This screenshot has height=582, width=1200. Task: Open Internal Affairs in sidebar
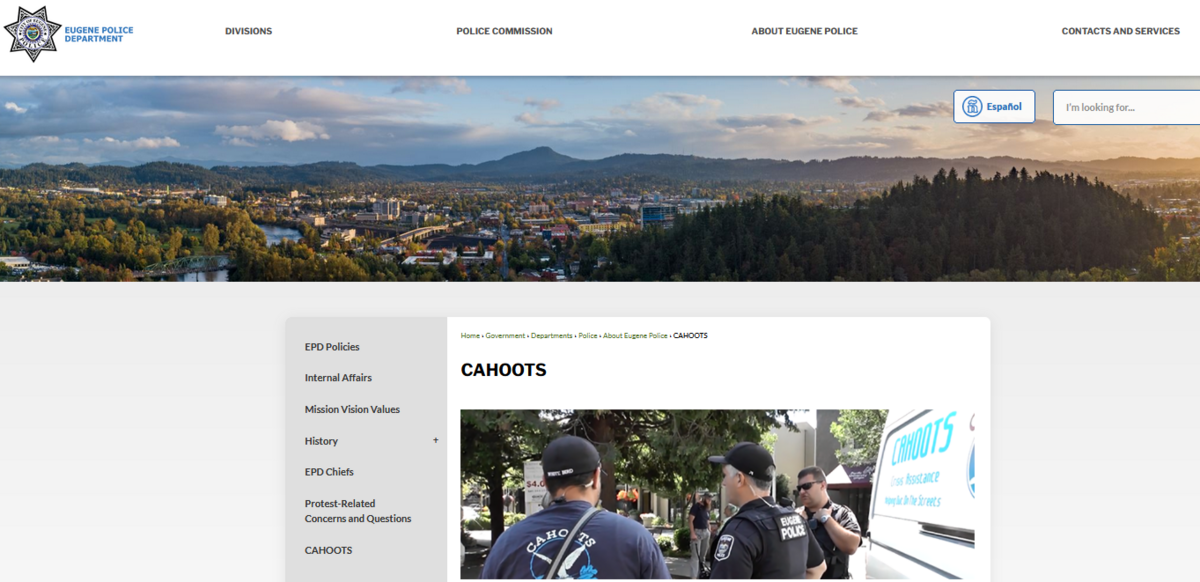[338, 378]
